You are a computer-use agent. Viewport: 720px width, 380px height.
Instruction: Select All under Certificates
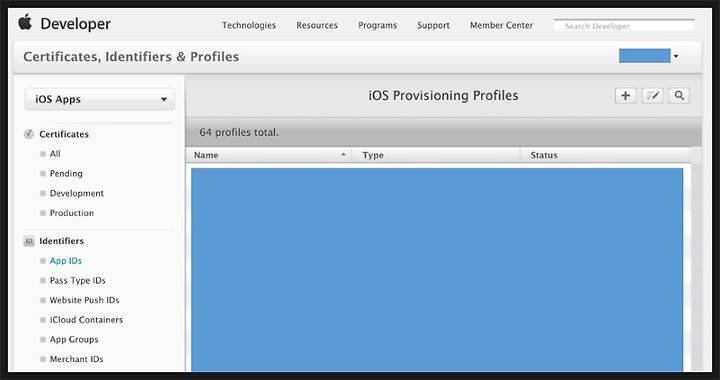(x=55, y=154)
